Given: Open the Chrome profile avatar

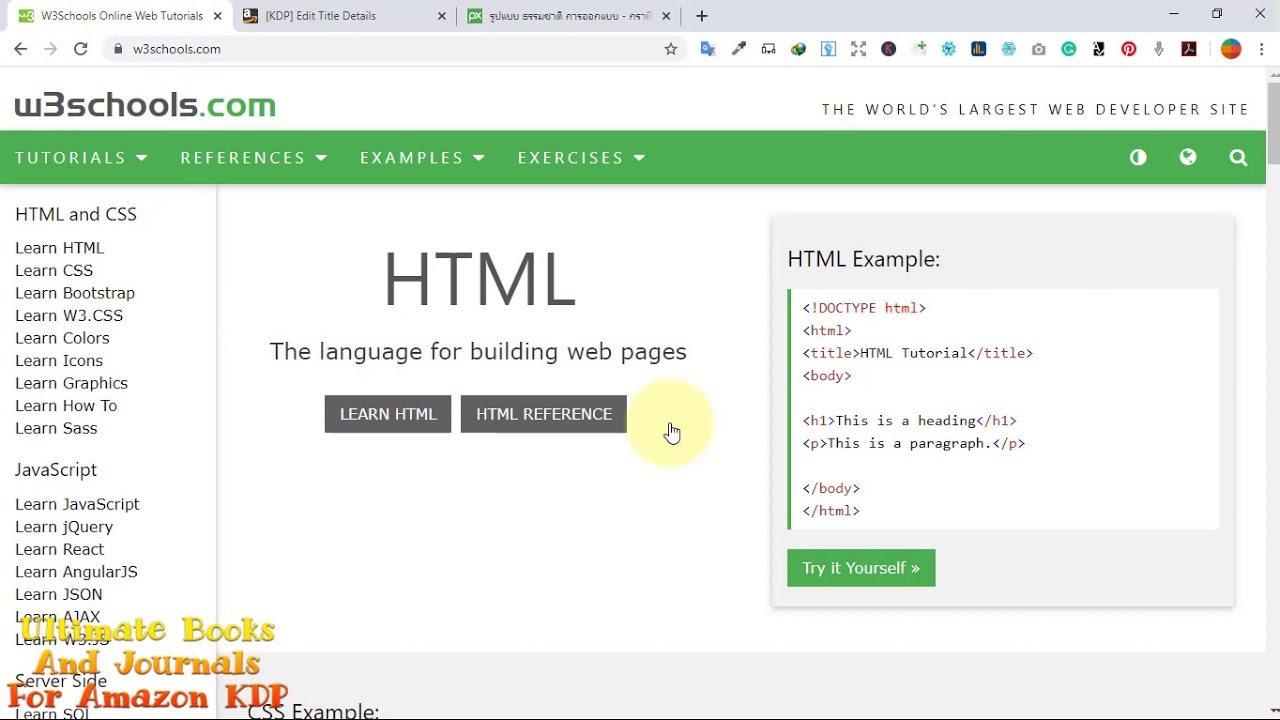Looking at the screenshot, I should pyautogui.click(x=1231, y=49).
